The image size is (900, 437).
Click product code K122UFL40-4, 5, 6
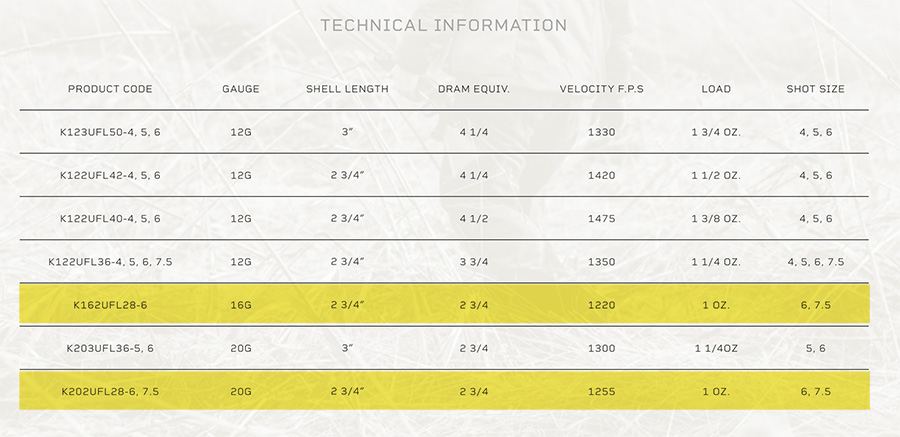click(110, 218)
